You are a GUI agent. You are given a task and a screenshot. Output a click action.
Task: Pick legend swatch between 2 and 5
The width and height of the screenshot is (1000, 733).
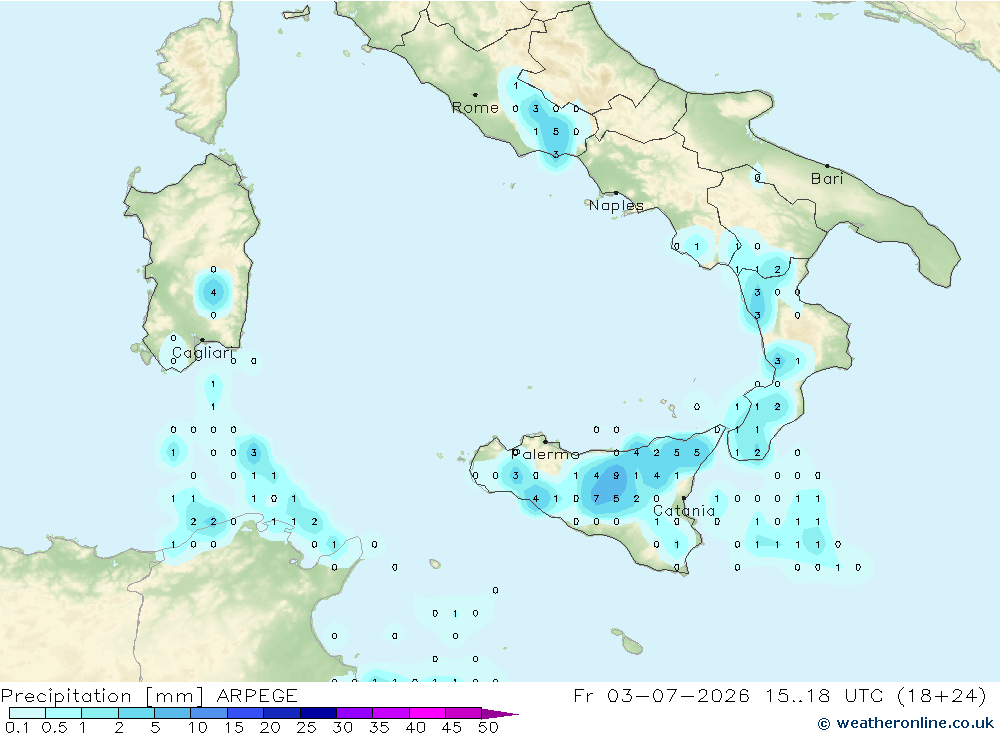coord(136,713)
